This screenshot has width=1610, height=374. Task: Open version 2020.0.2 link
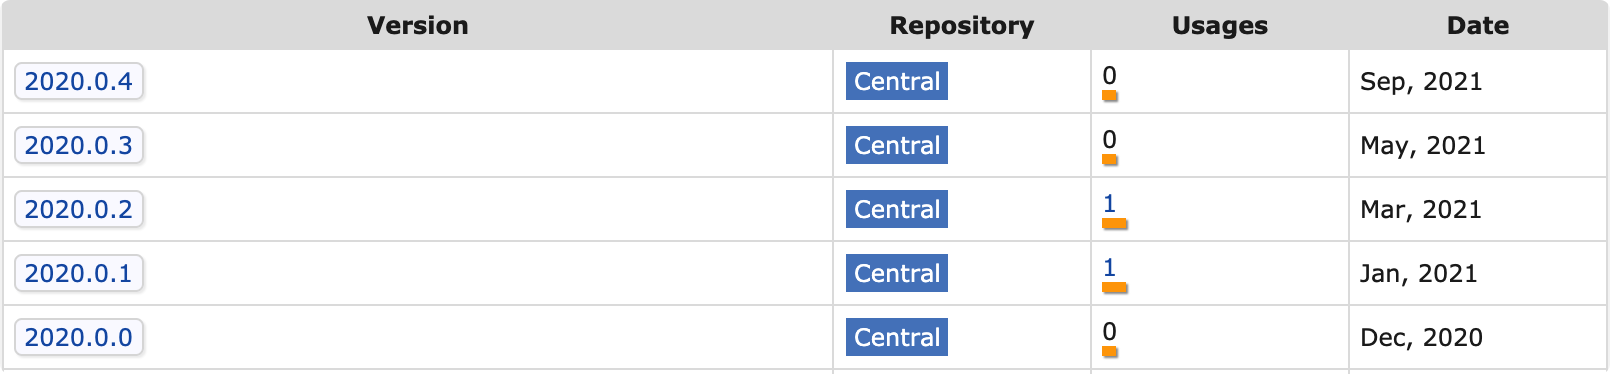[x=79, y=209]
